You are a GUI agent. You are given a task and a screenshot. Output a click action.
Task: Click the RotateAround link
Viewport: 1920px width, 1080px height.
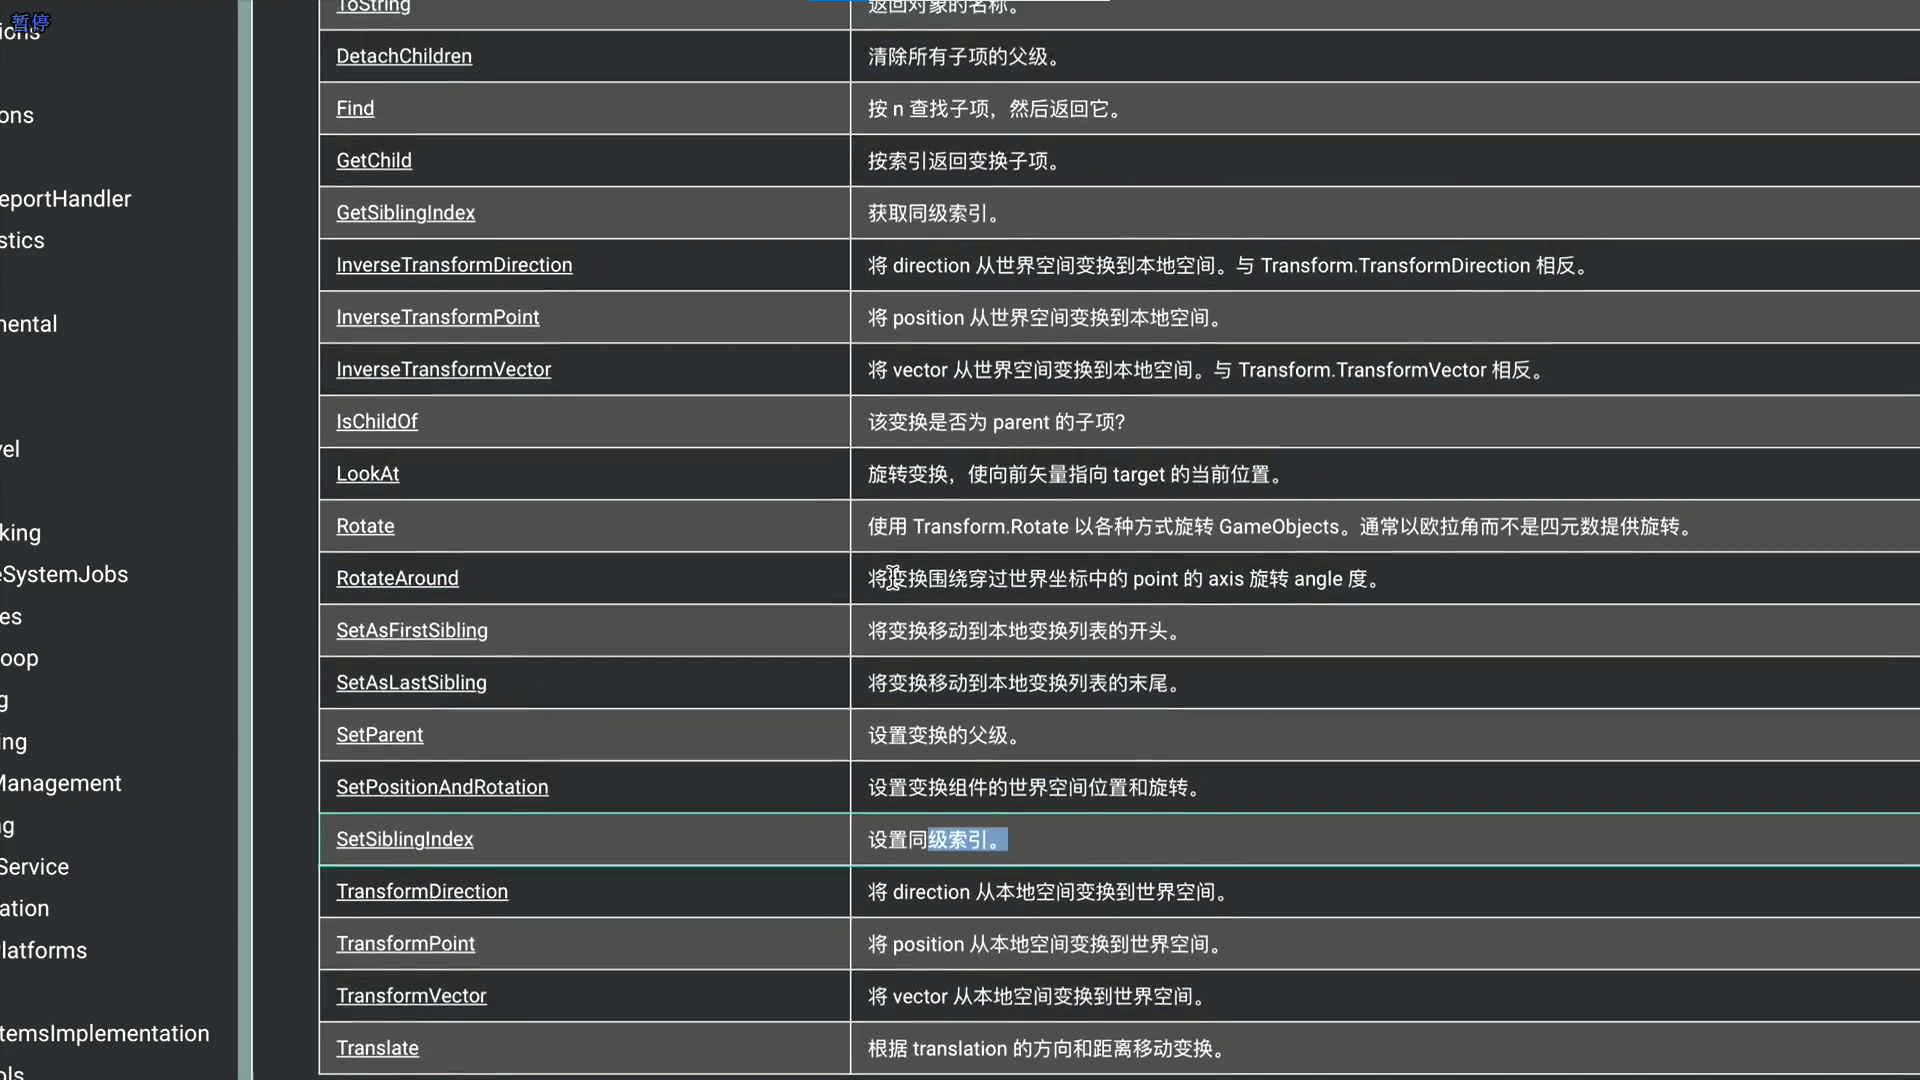coord(397,578)
